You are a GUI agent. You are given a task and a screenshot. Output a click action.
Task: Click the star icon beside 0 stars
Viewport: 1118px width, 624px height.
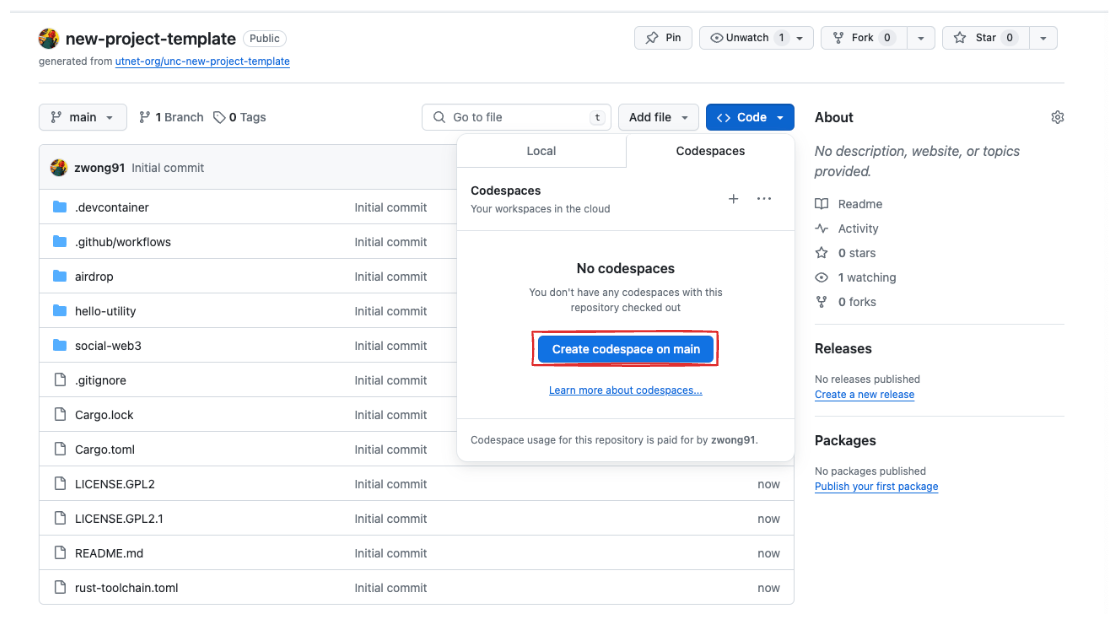[x=821, y=252]
